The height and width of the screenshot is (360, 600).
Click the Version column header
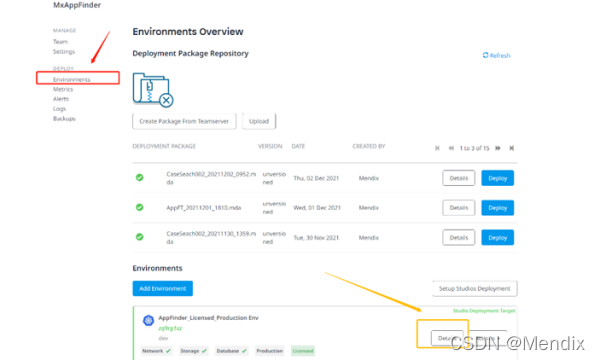coord(270,146)
